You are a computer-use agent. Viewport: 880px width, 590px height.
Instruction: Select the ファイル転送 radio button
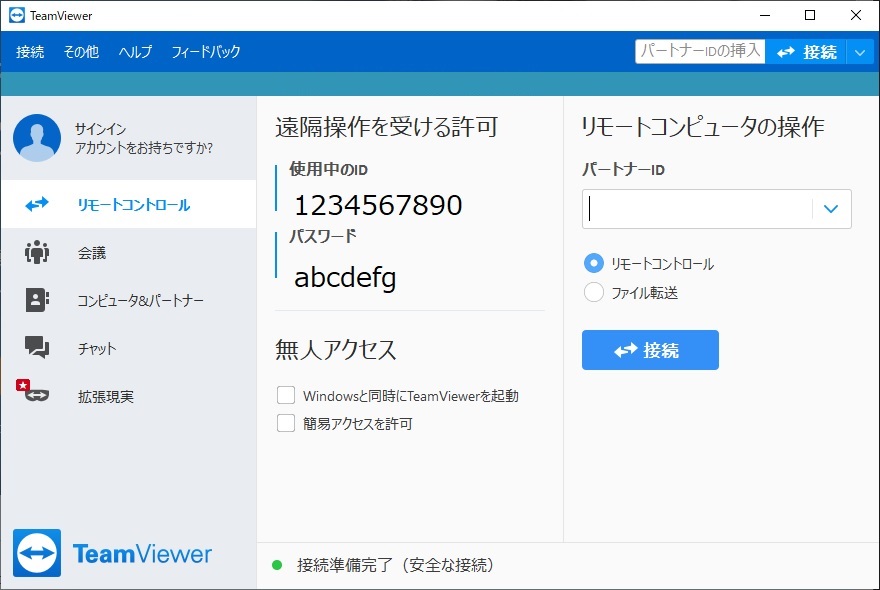(594, 292)
